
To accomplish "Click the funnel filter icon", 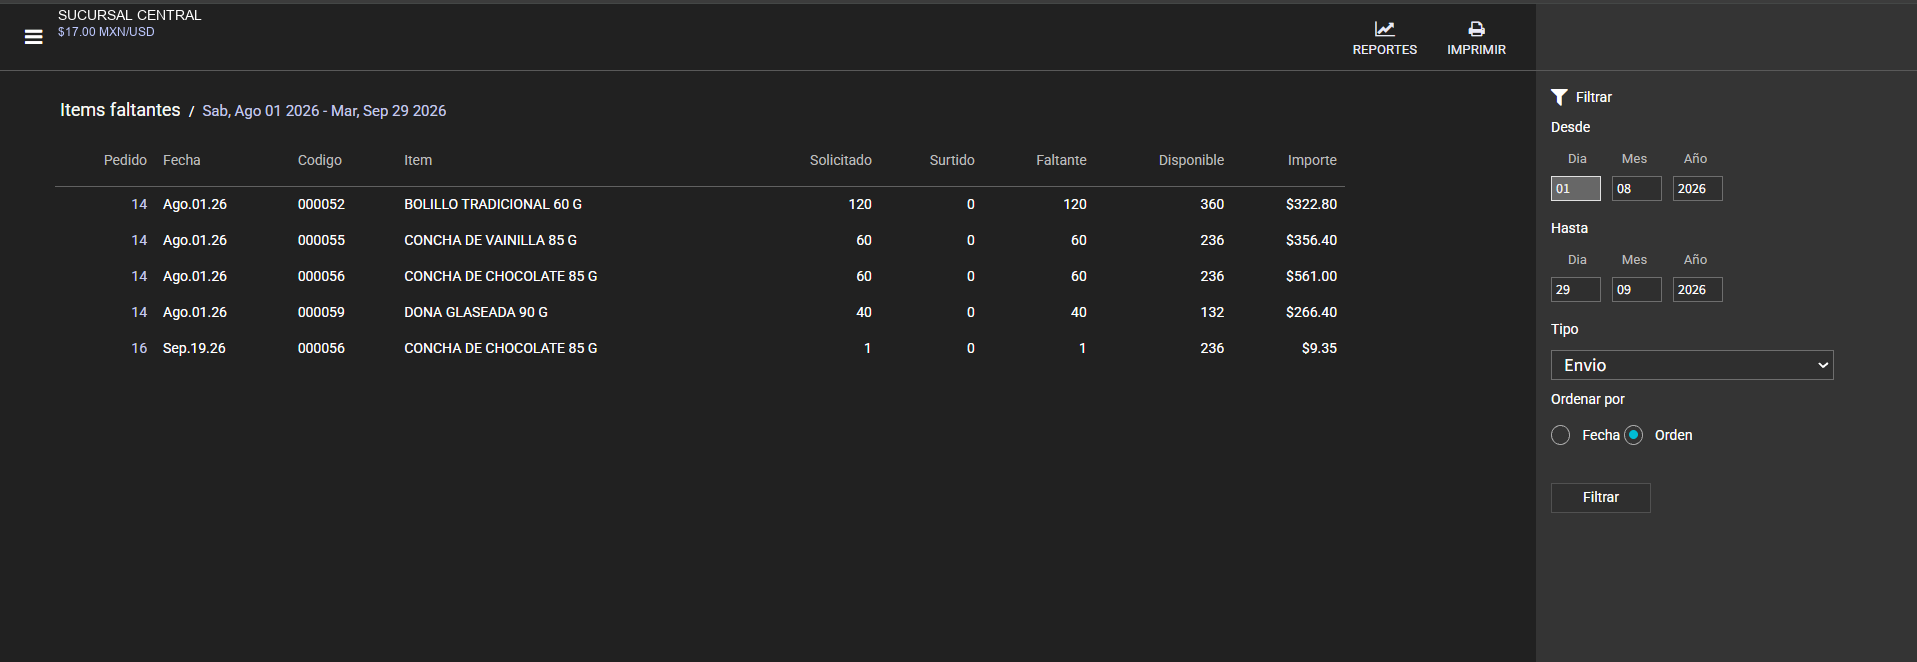I will point(1559,97).
